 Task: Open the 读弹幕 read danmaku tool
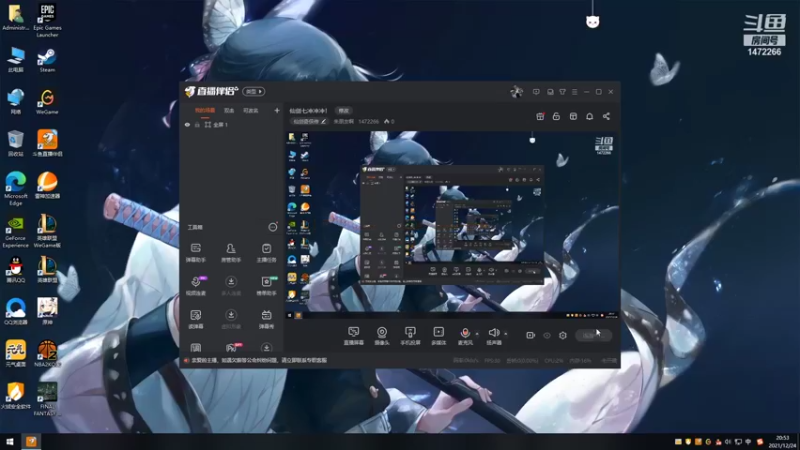click(196, 318)
